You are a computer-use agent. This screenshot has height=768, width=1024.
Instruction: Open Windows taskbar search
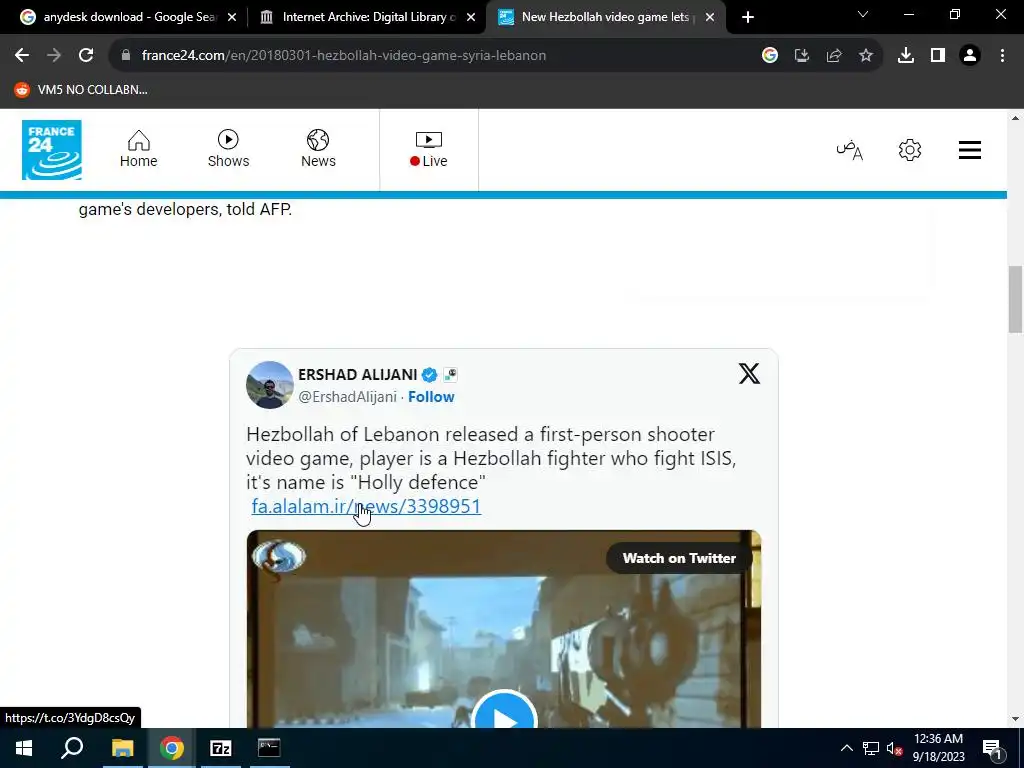point(72,748)
